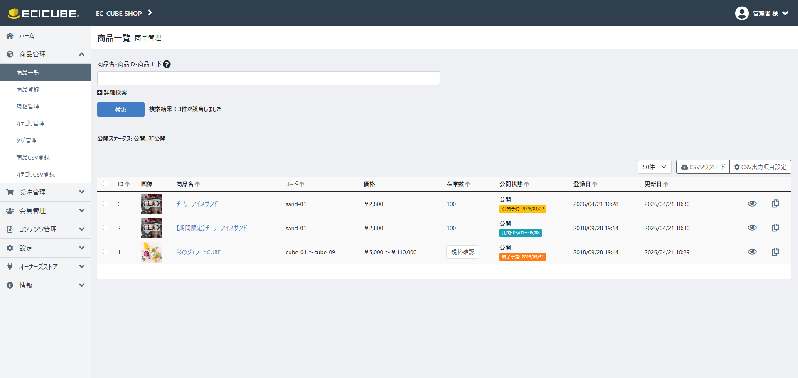Preview the cube-01 product via eye icon
798x378 pixels.
752,251
